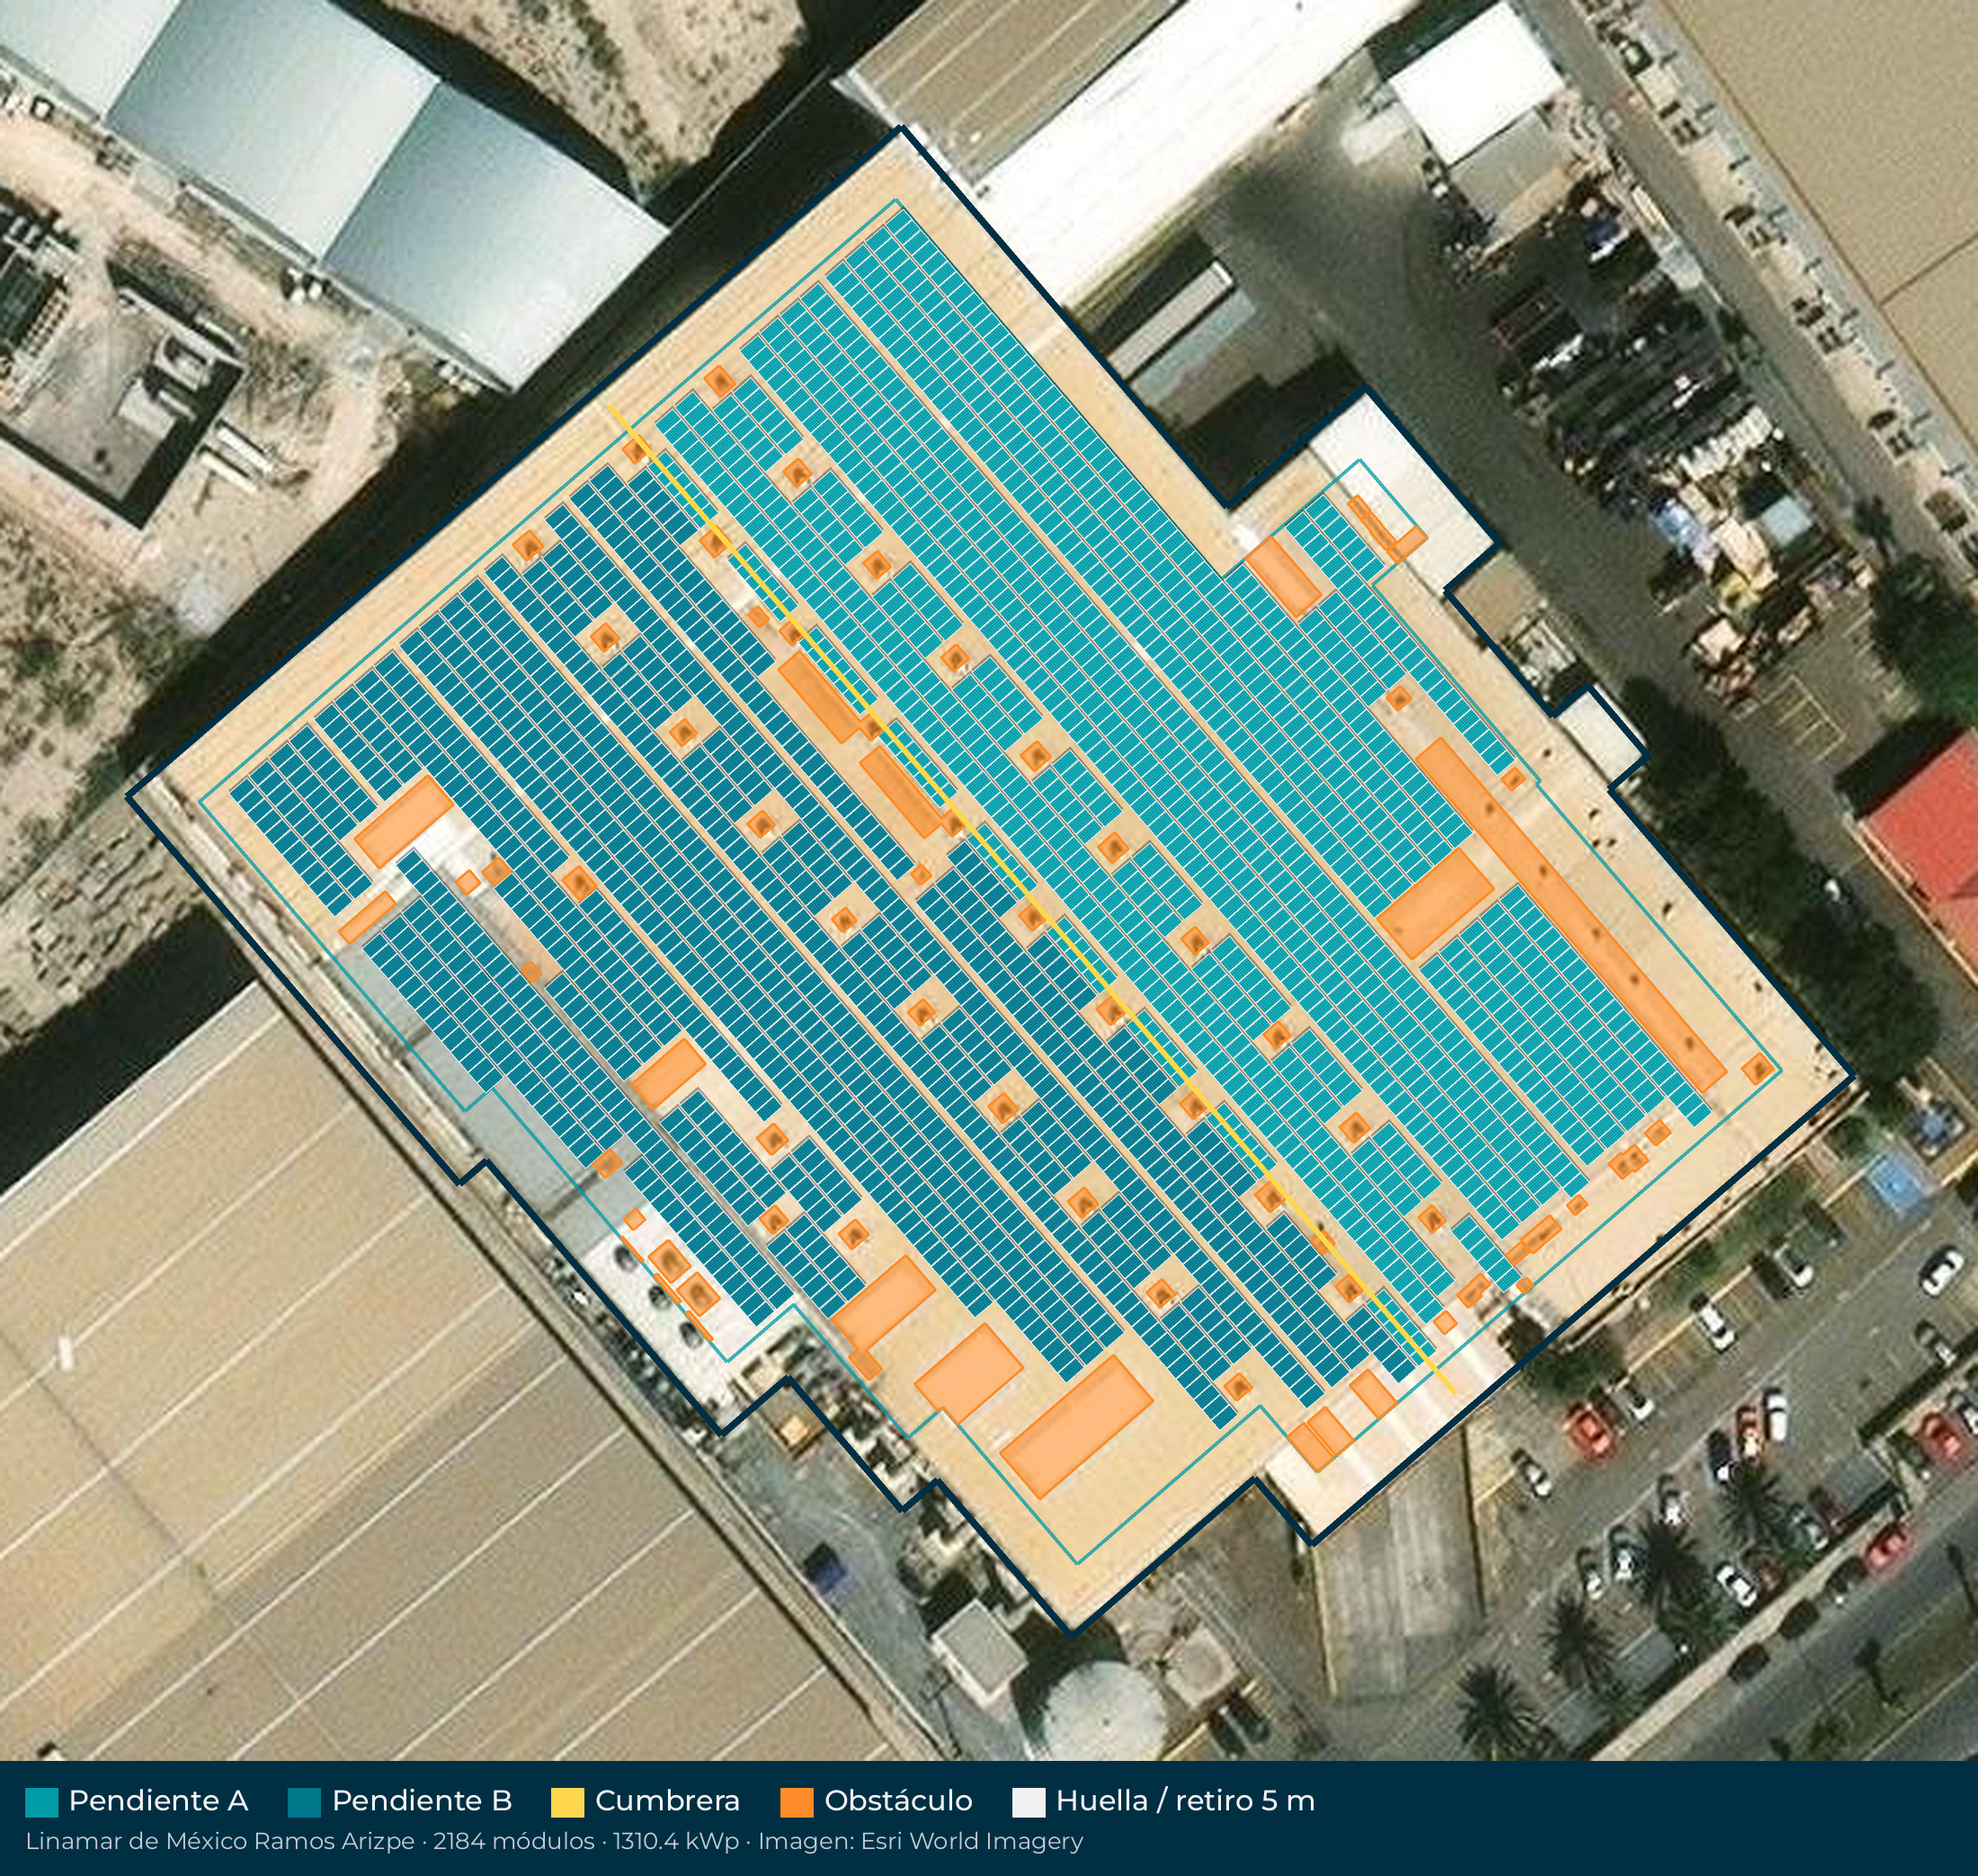The image size is (1978, 1876).
Task: Click the white Huella / retiro legend swatch
Action: pos(1029,1802)
